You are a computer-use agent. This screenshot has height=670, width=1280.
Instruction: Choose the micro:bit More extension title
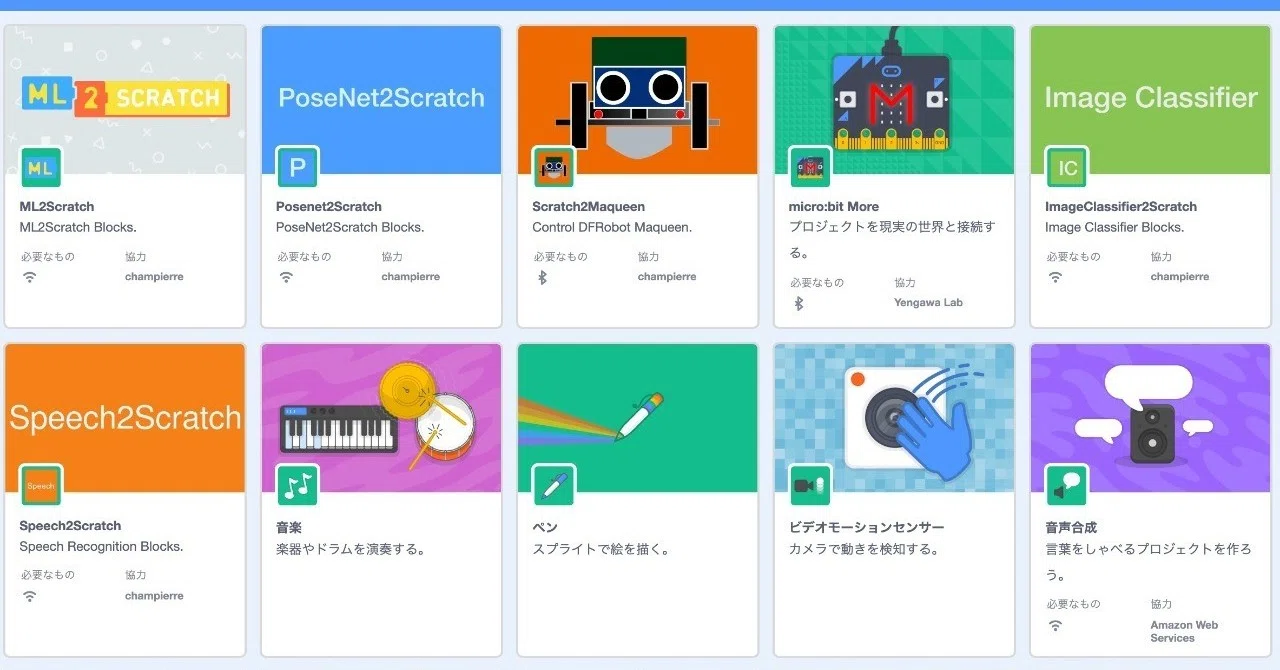tap(834, 207)
